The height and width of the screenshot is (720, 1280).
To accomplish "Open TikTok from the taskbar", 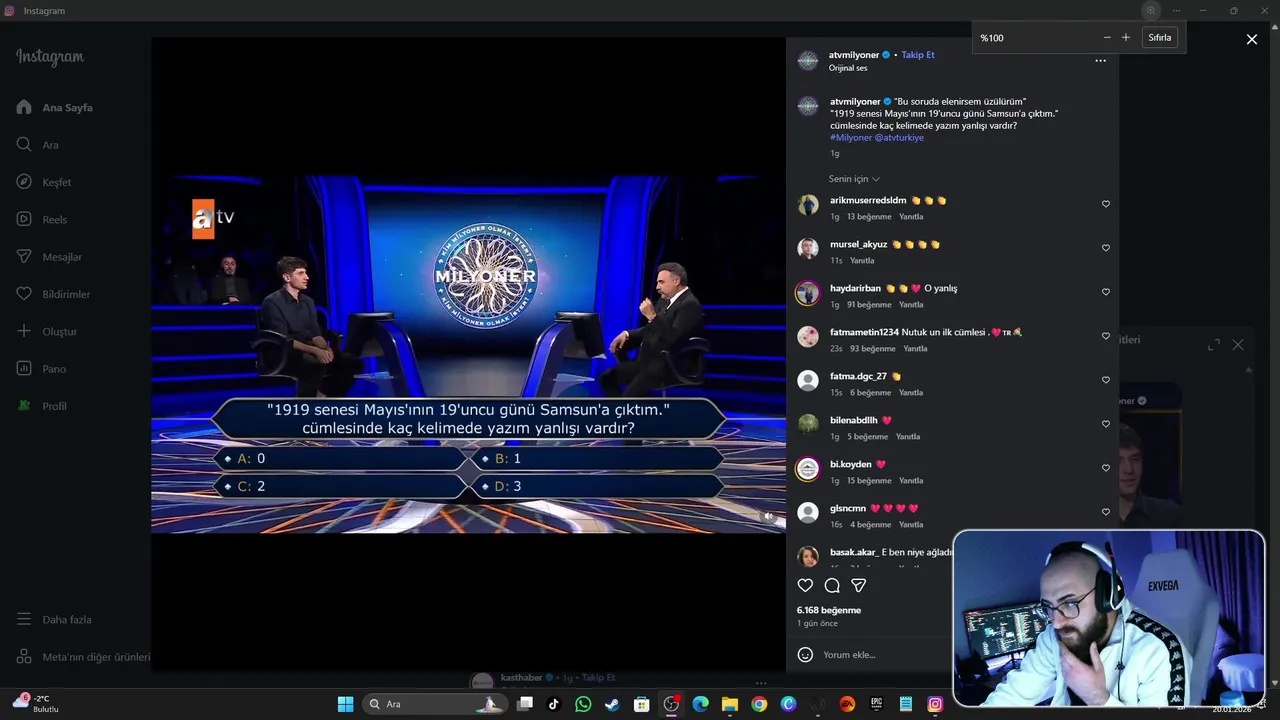I will (x=554, y=704).
